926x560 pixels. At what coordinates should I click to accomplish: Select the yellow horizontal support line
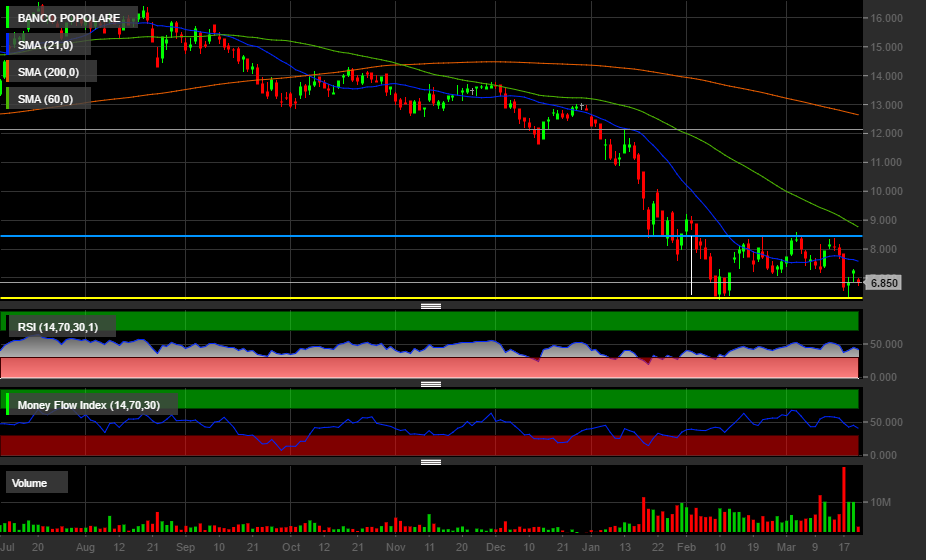coord(431,298)
